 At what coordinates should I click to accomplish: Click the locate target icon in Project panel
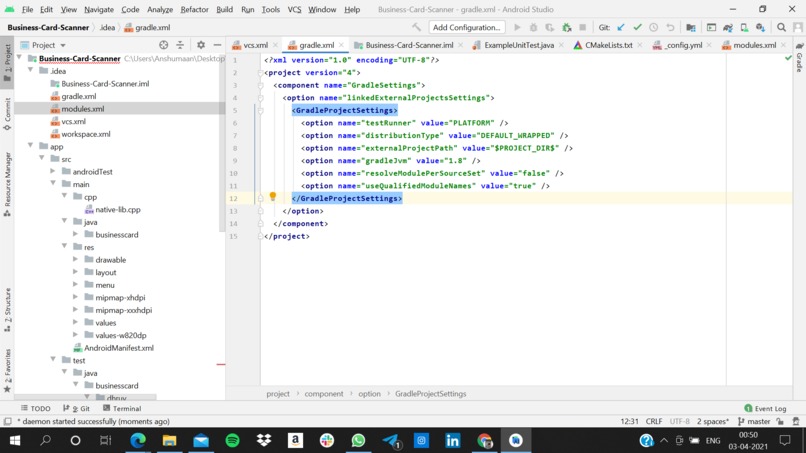point(163,45)
